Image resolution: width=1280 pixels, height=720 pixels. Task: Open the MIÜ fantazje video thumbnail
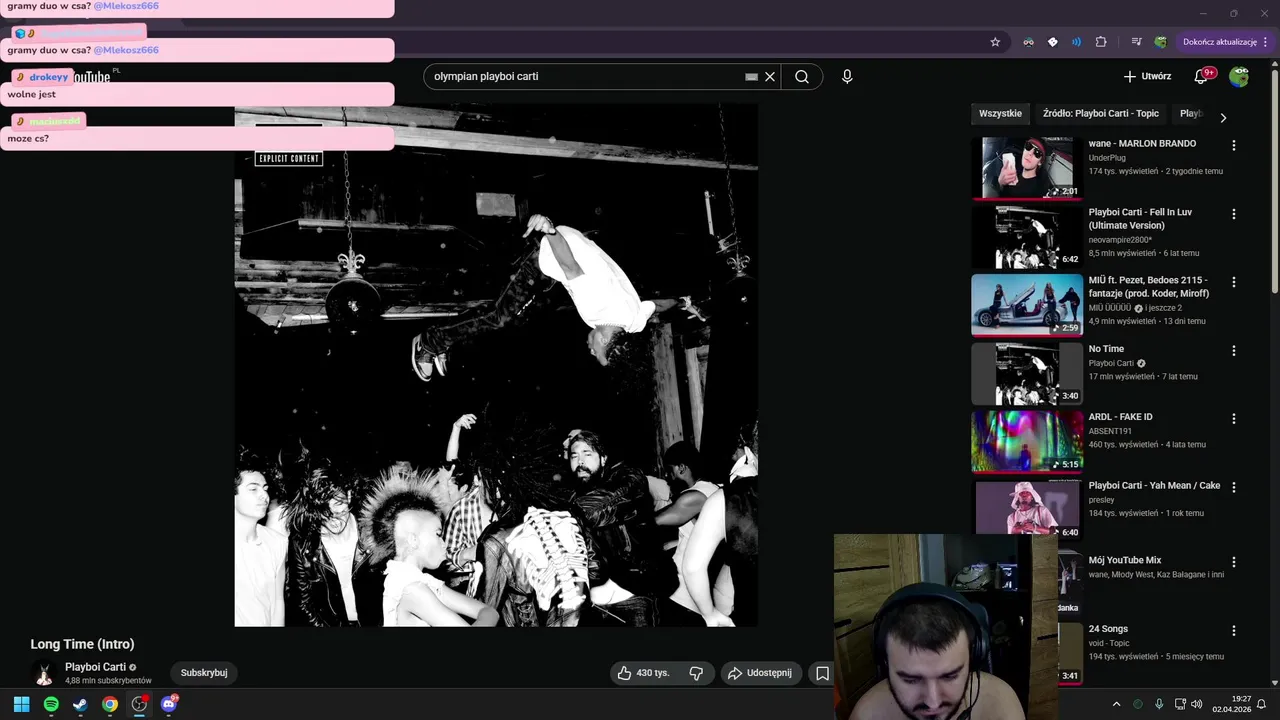pyautogui.click(x=1027, y=305)
